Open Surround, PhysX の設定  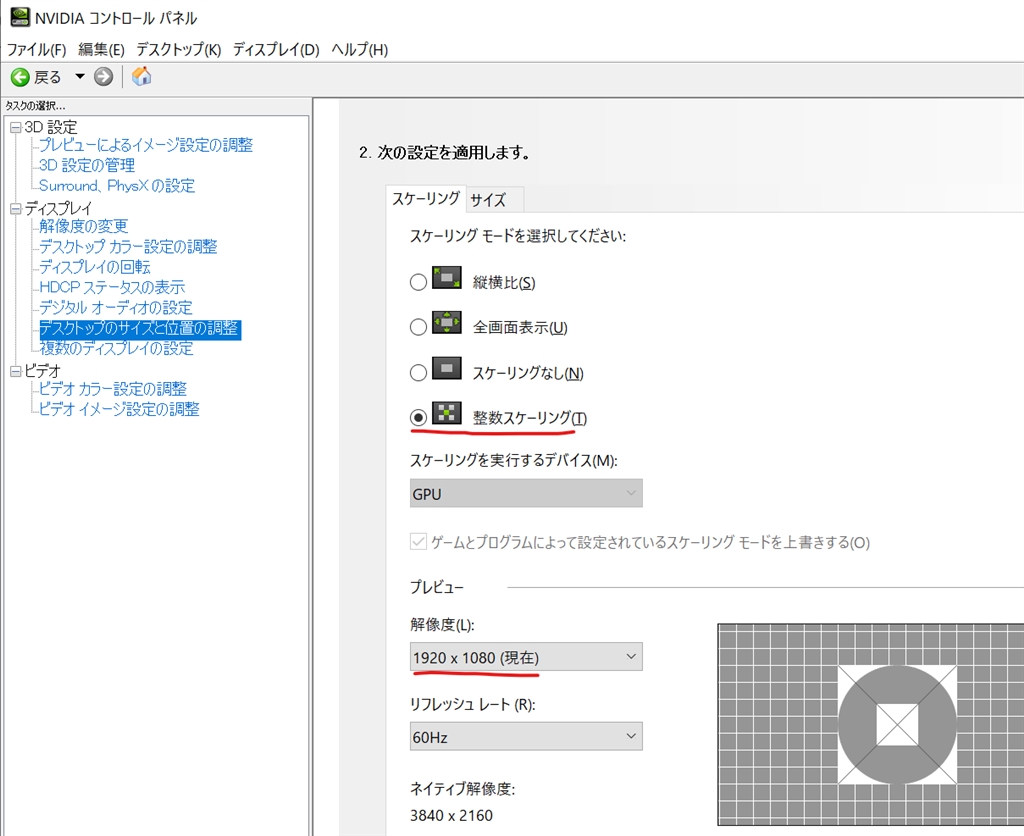click(117, 185)
